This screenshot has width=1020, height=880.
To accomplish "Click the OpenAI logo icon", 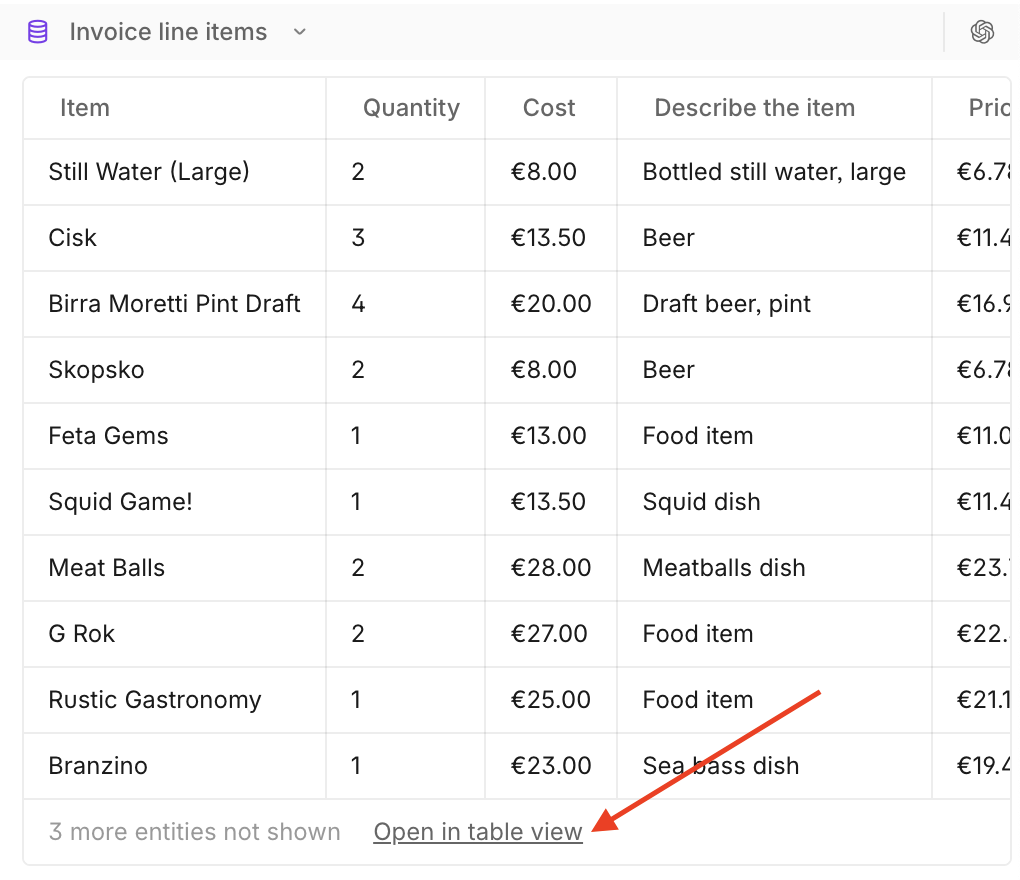I will pos(982,32).
